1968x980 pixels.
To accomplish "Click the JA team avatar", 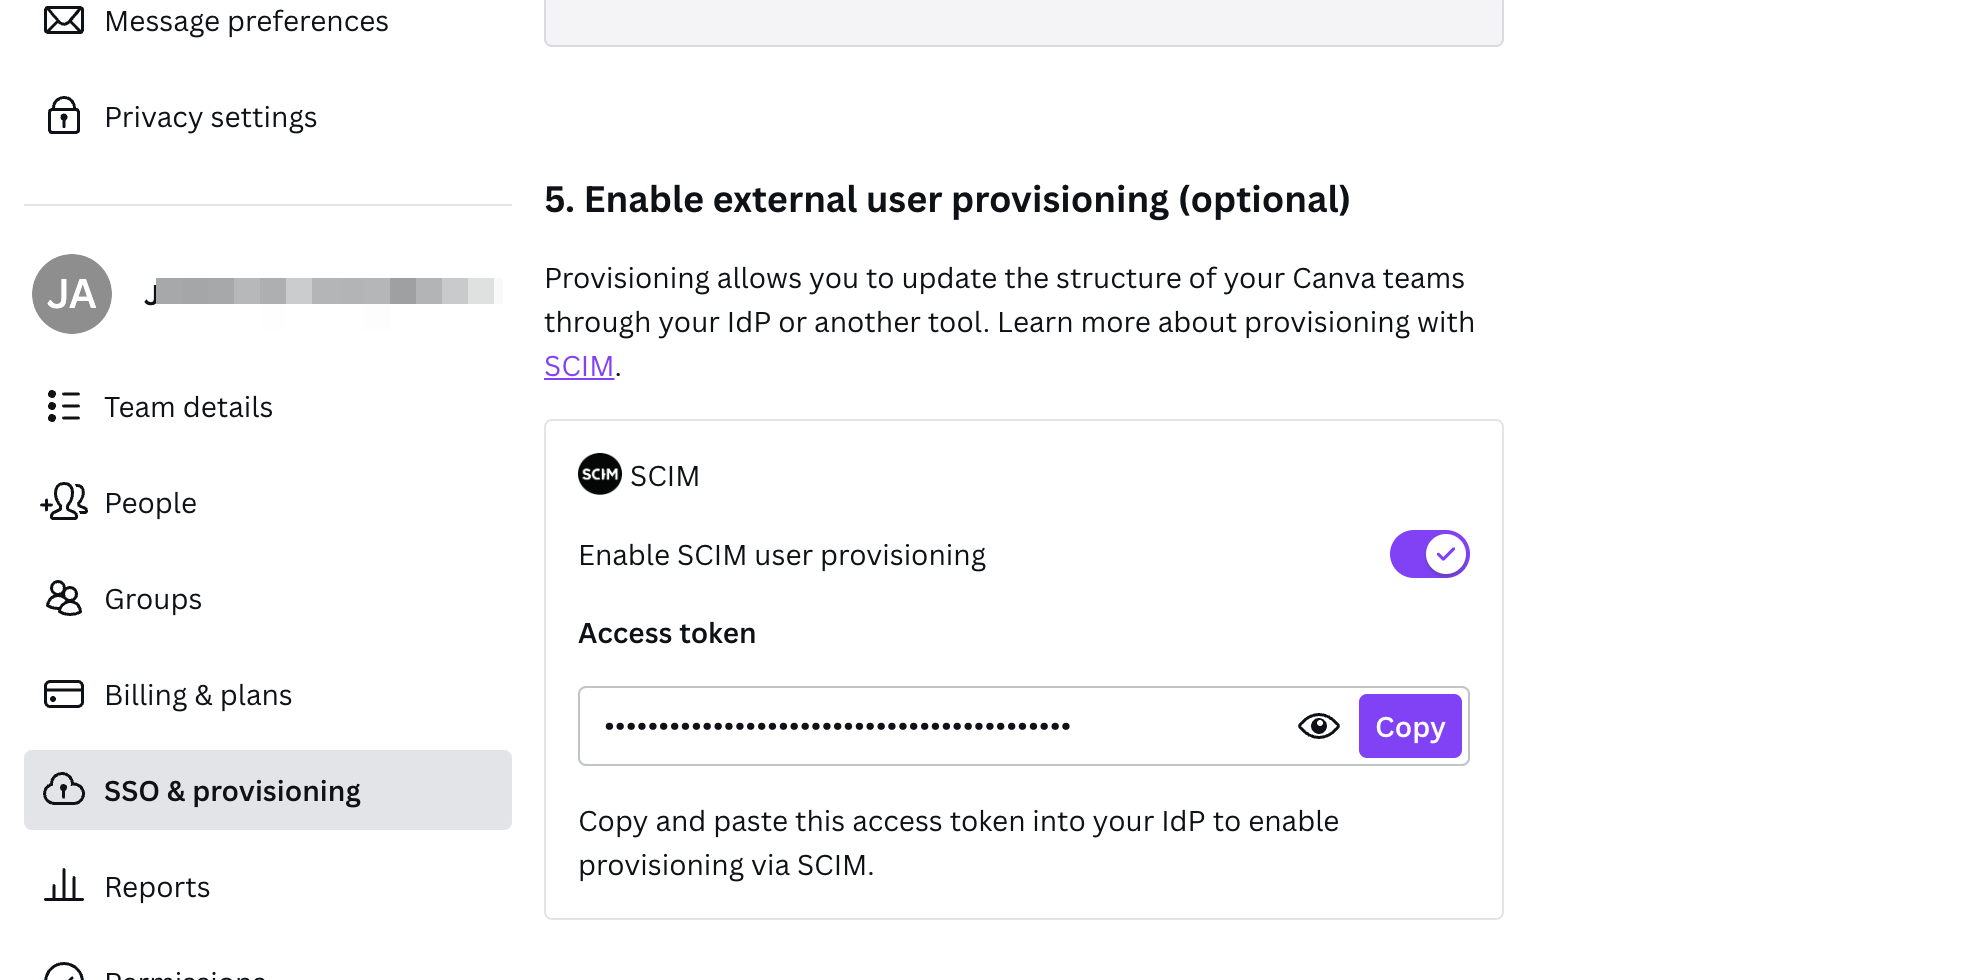I will coord(72,294).
